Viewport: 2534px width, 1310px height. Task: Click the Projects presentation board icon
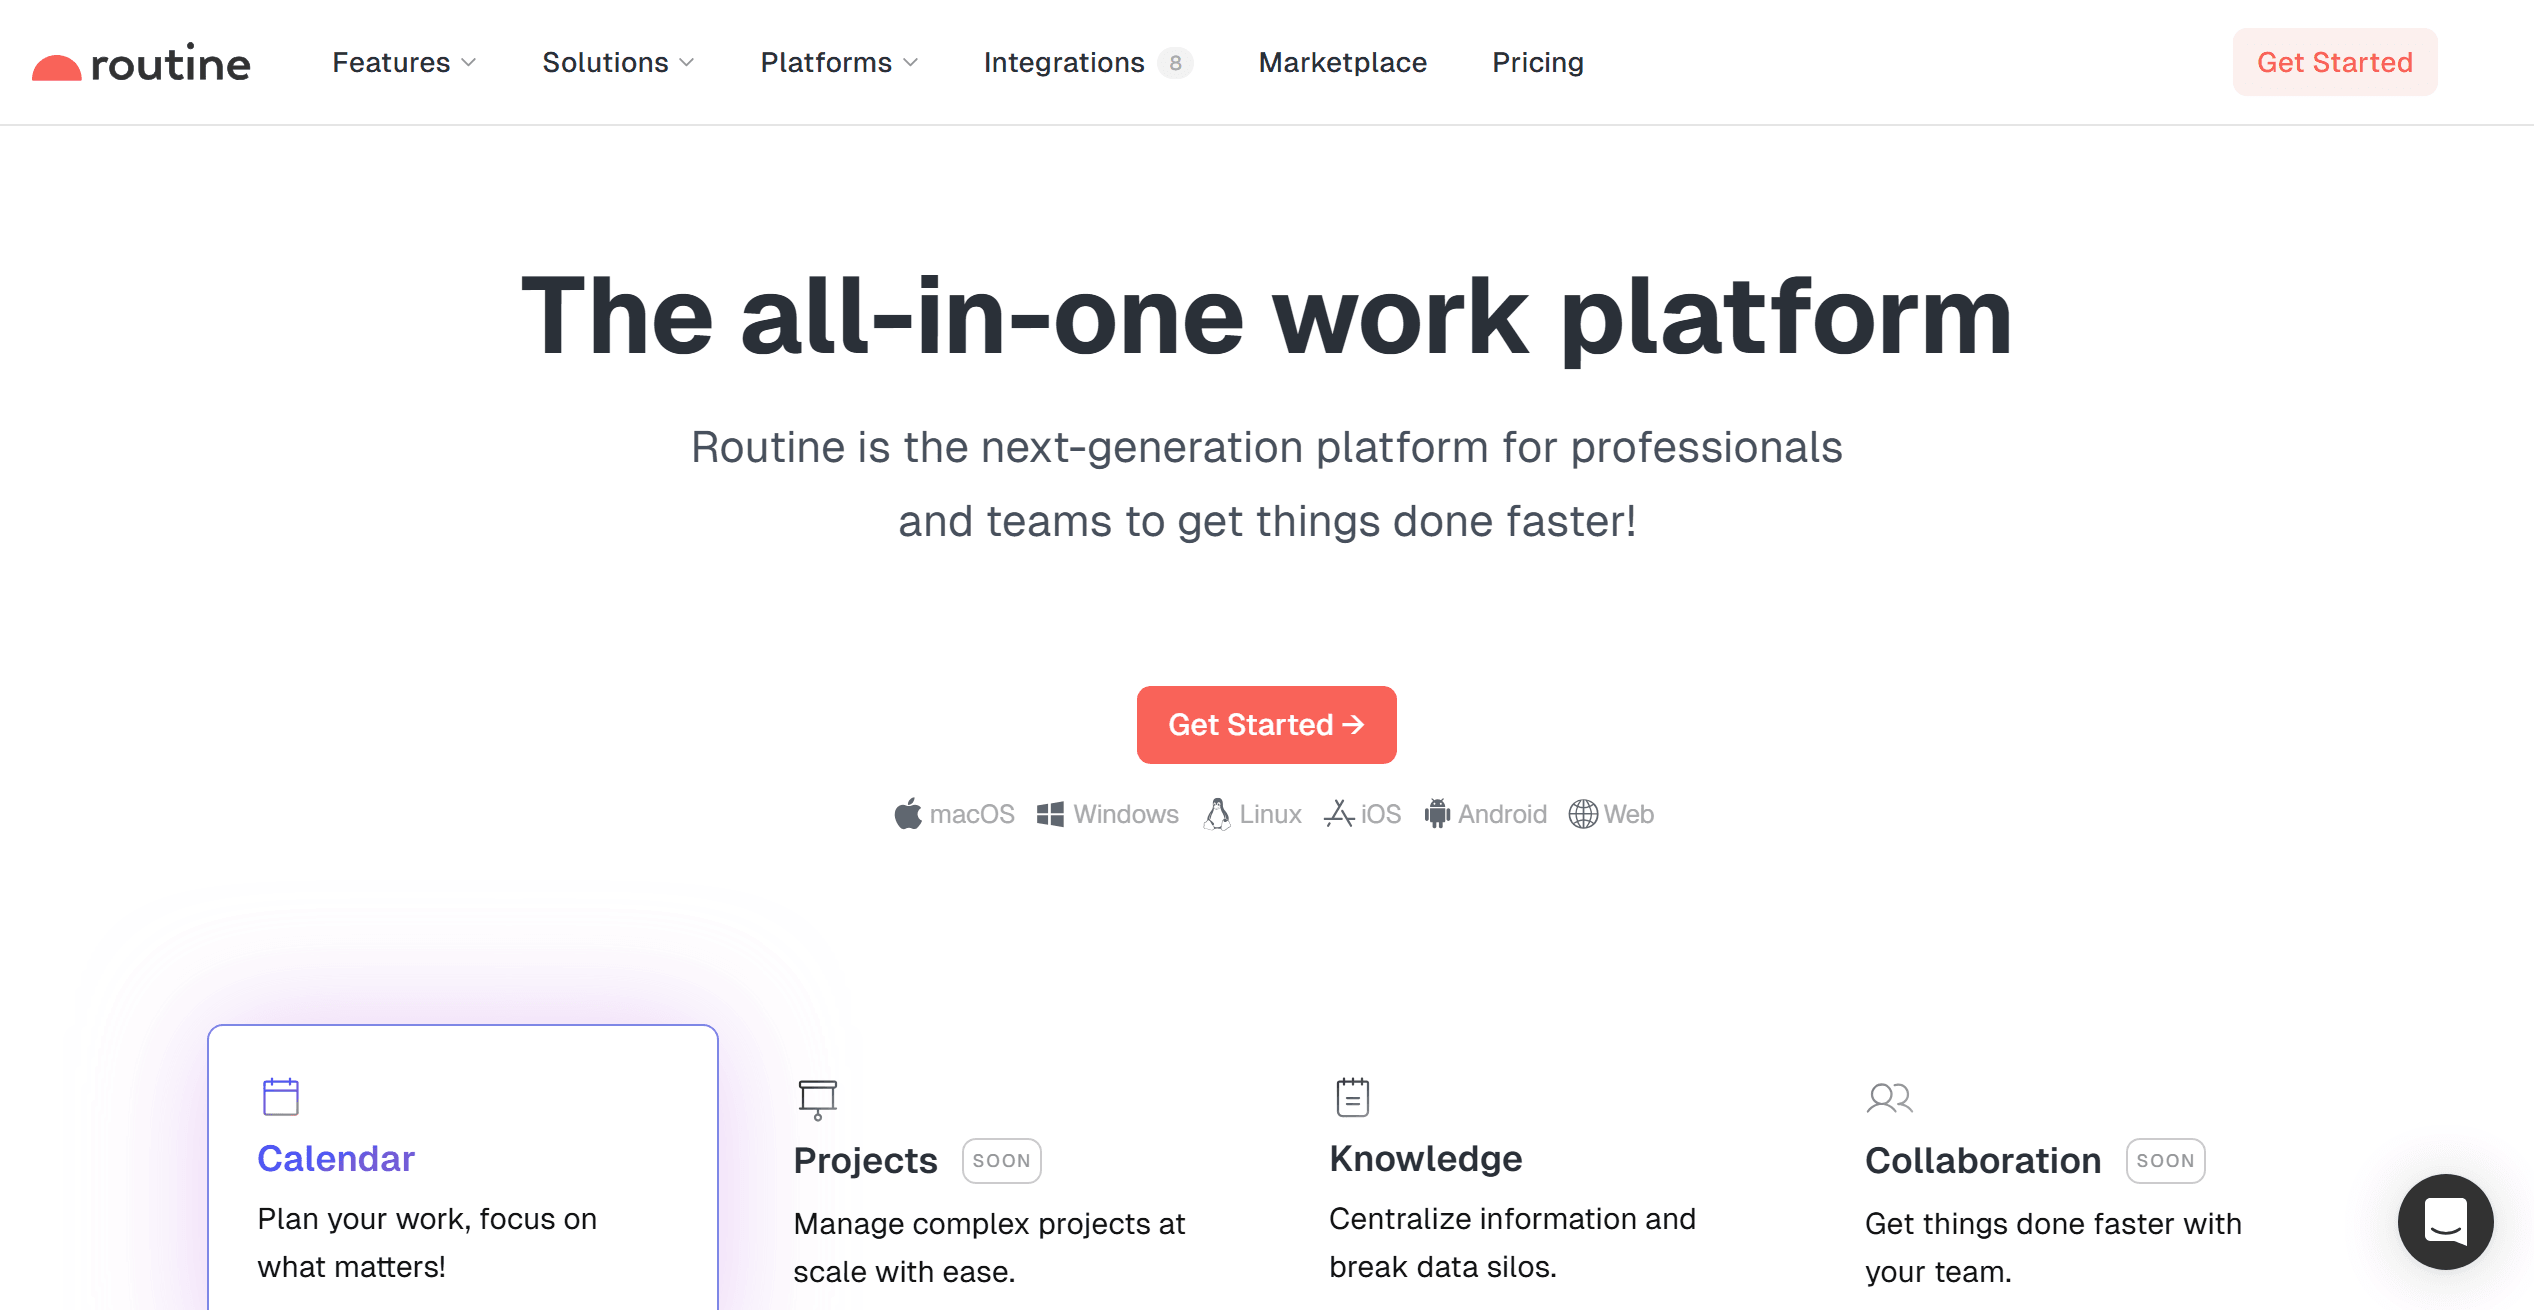pyautogui.click(x=817, y=1099)
